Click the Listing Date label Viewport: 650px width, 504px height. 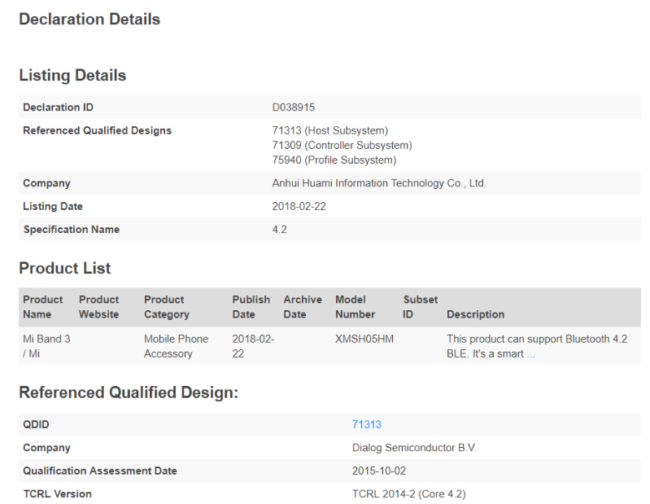(53, 206)
